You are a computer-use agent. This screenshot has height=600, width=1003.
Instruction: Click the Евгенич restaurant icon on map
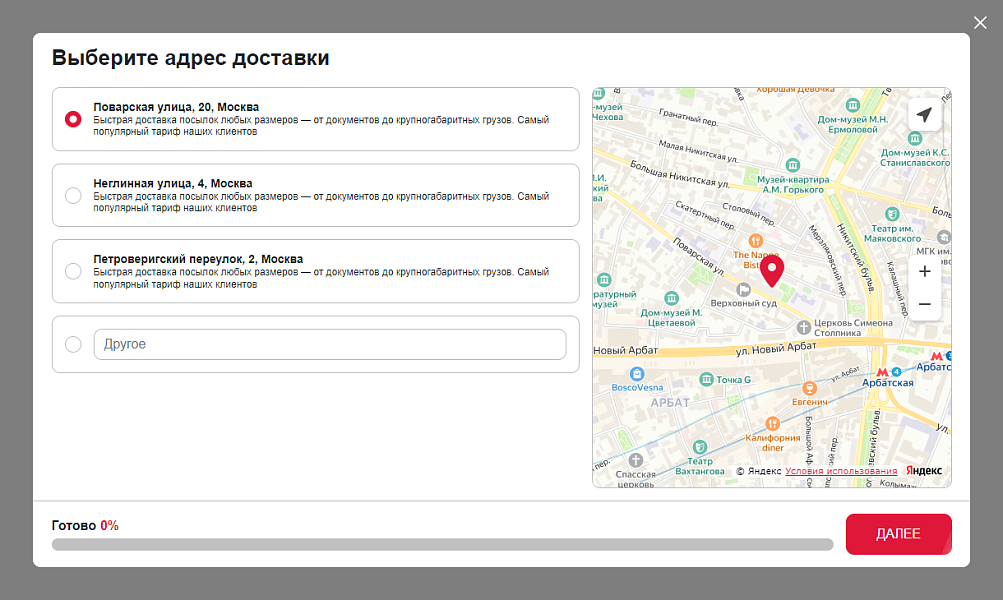(x=810, y=386)
